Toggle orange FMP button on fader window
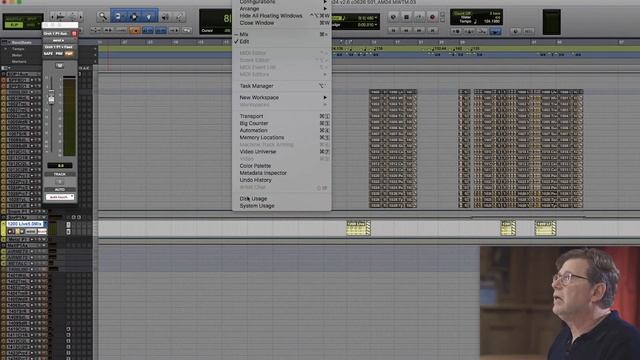The height and width of the screenshot is (360, 640). [x=69, y=53]
